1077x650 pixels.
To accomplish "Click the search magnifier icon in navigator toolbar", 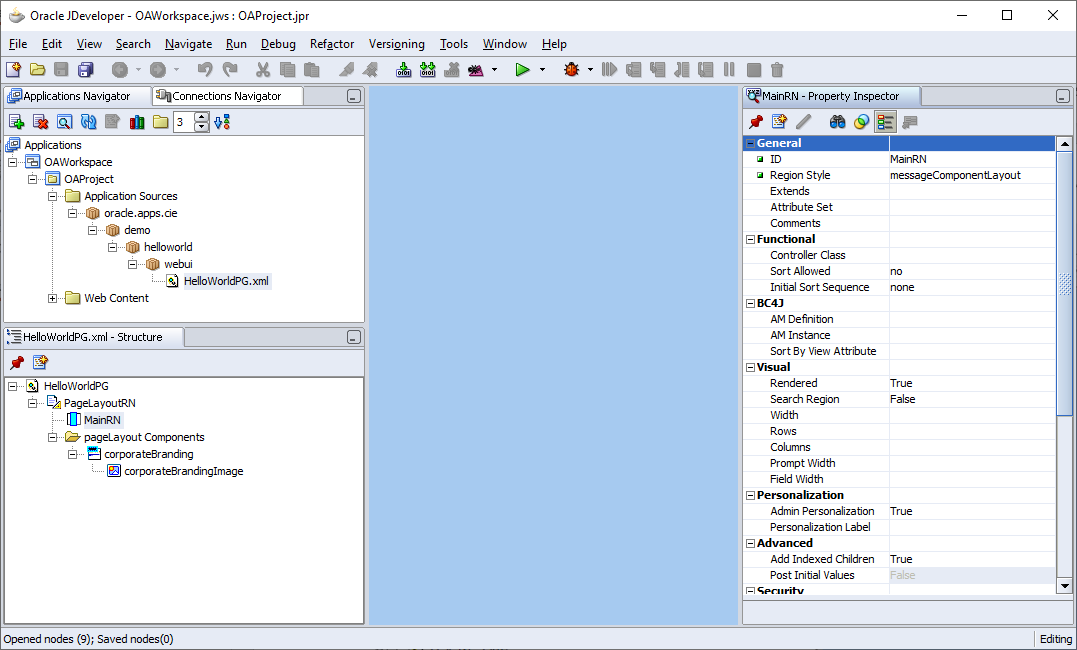I will [65, 122].
